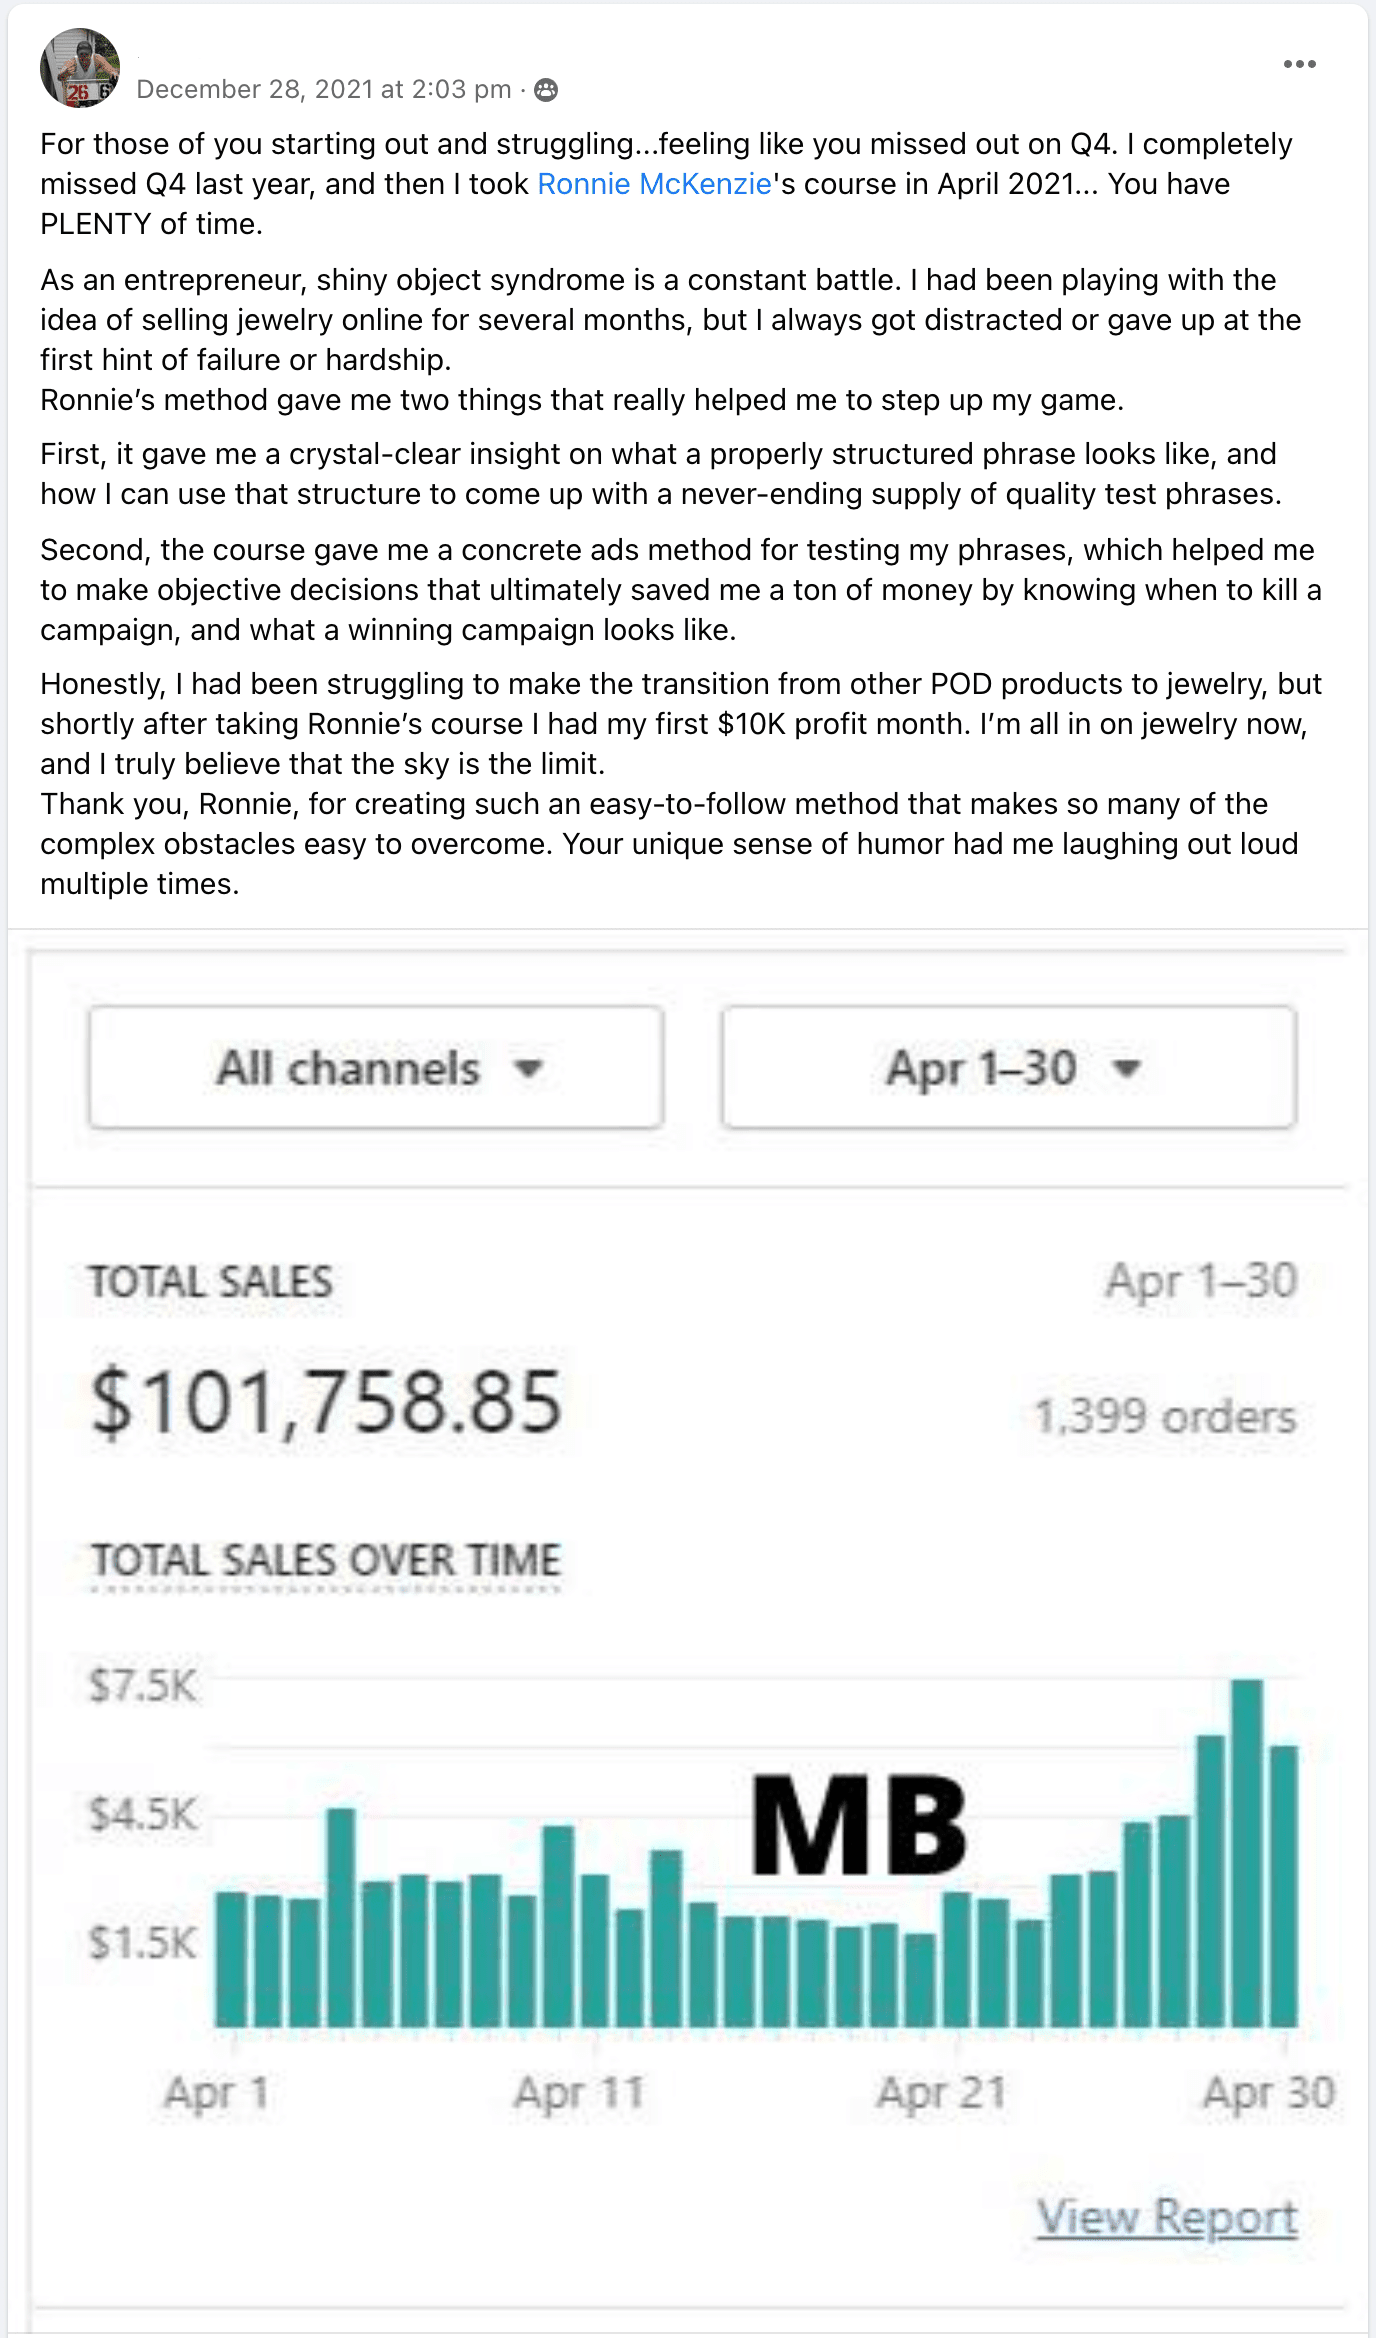Click the MB watermark on the chart

pos(858,1824)
